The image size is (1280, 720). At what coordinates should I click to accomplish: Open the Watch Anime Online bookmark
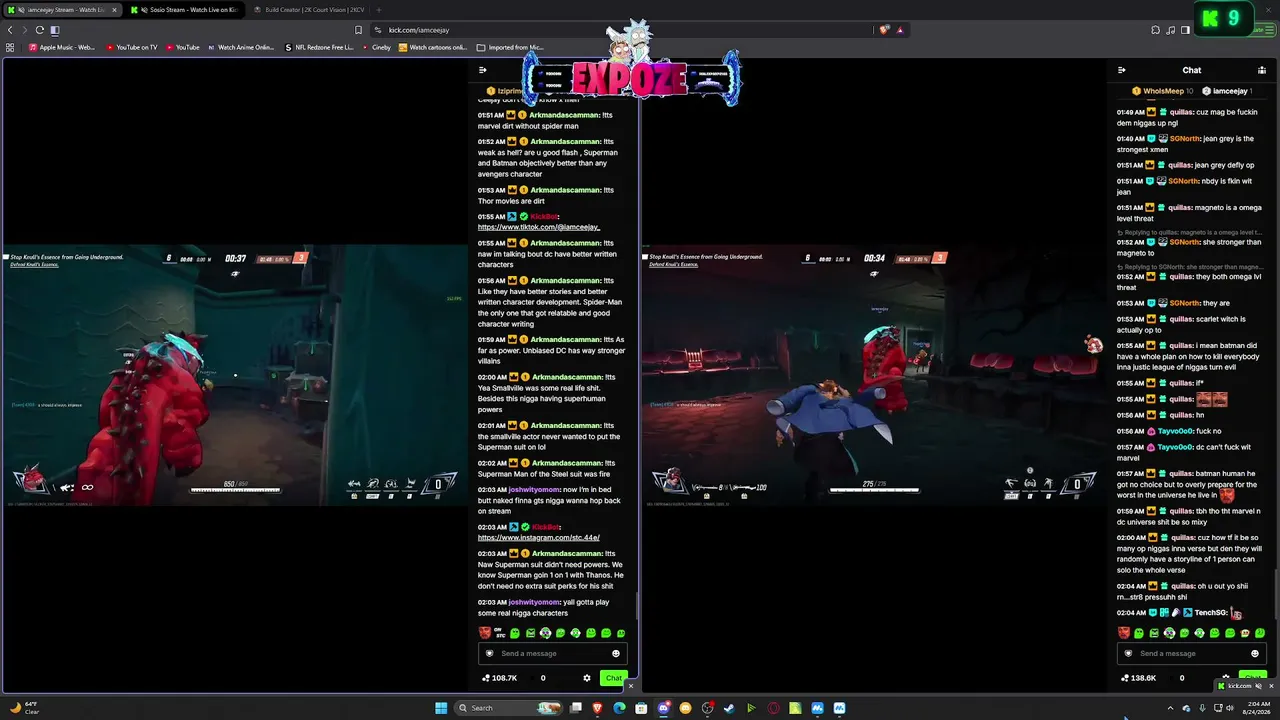241,47
